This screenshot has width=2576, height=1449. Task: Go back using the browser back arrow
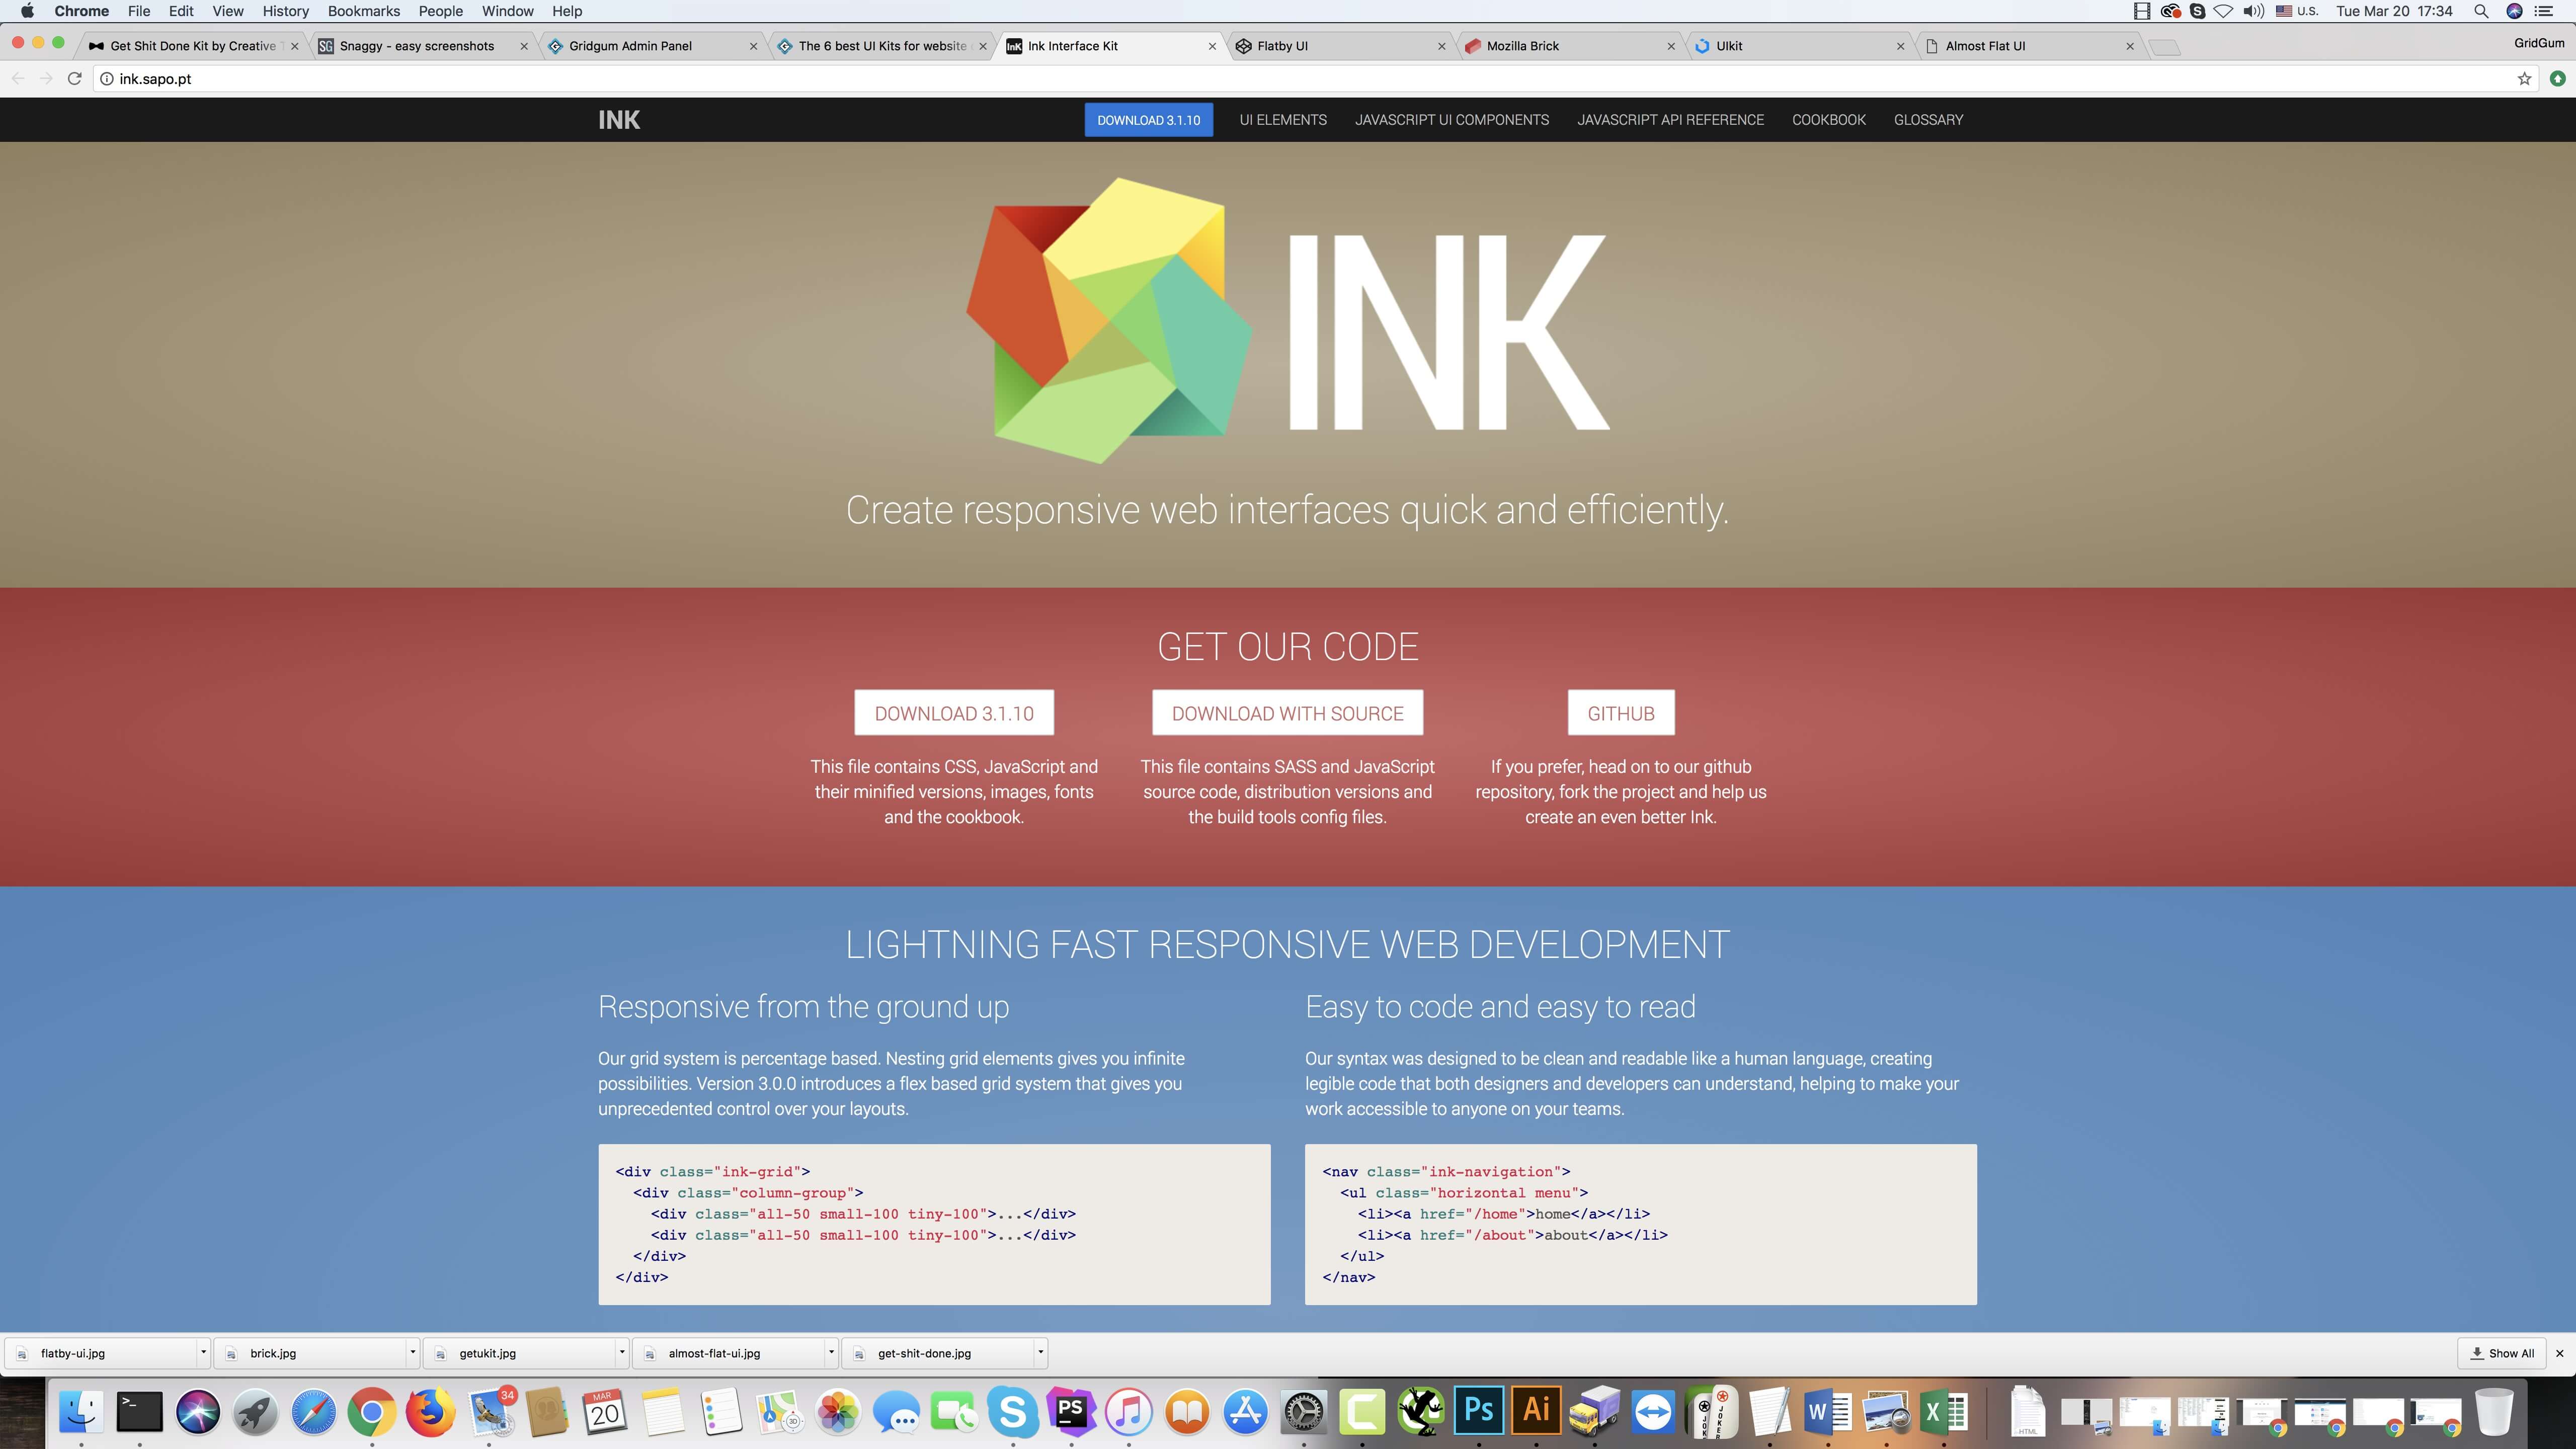click(18, 79)
